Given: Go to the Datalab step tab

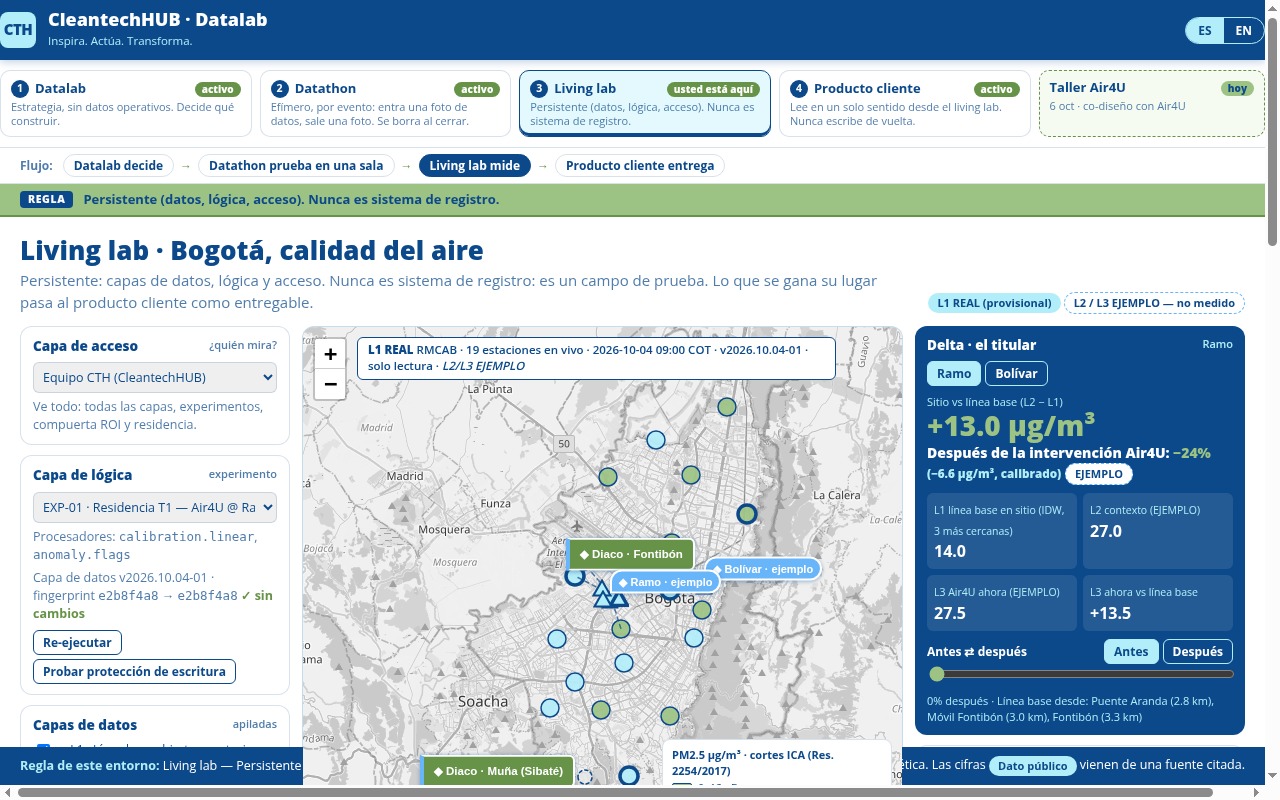Looking at the screenshot, I should [125, 103].
